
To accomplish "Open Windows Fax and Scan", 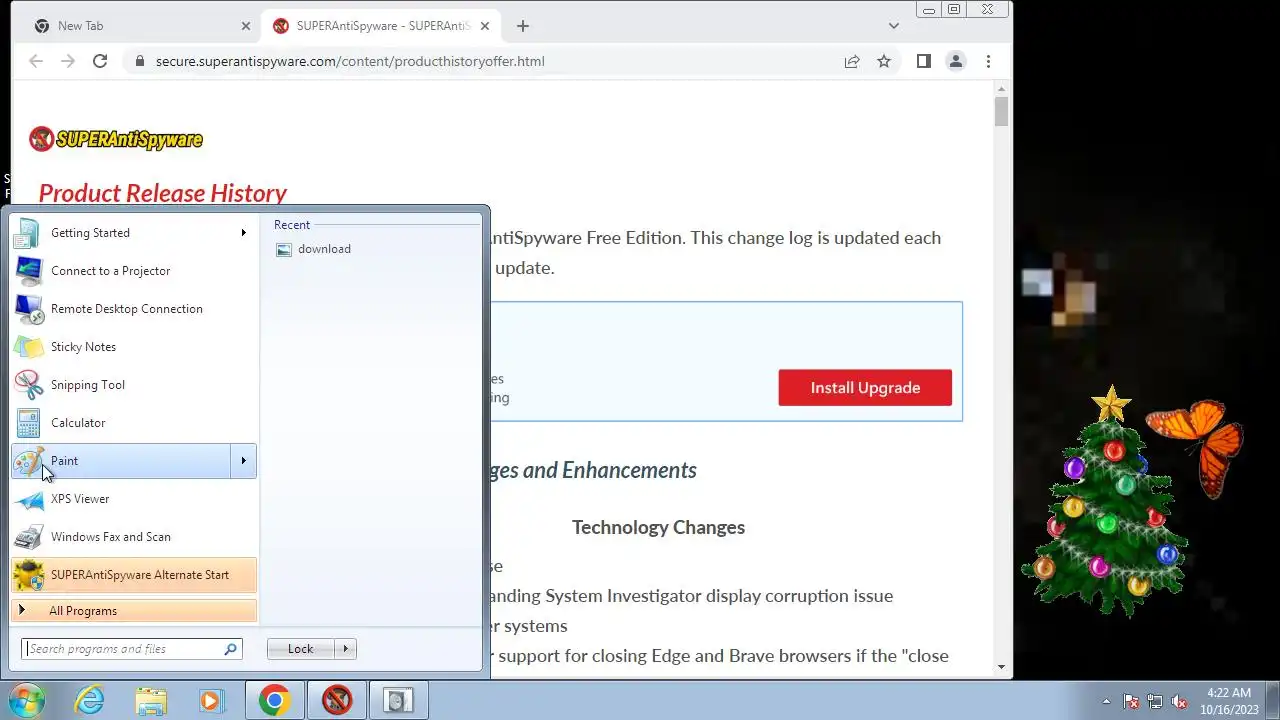I will (x=133, y=537).
